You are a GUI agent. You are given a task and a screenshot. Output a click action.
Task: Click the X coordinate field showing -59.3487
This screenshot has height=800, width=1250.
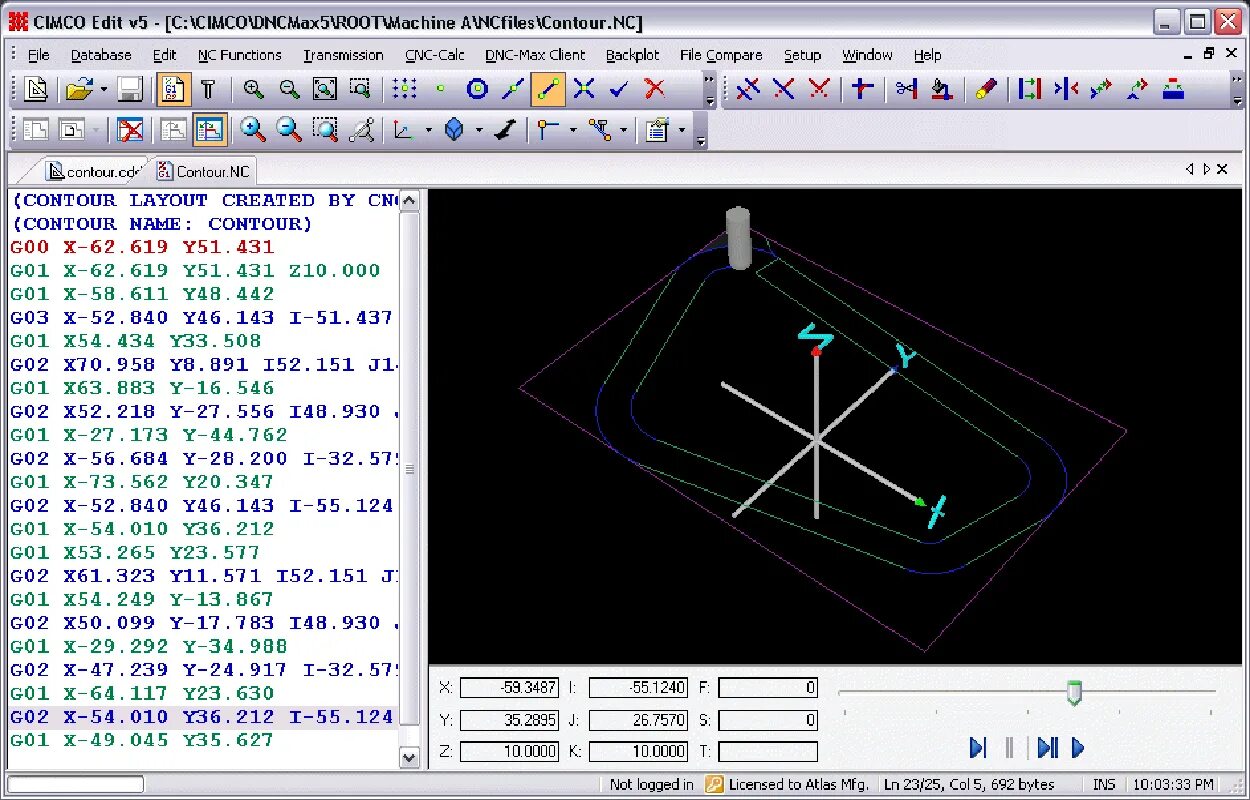coord(509,687)
